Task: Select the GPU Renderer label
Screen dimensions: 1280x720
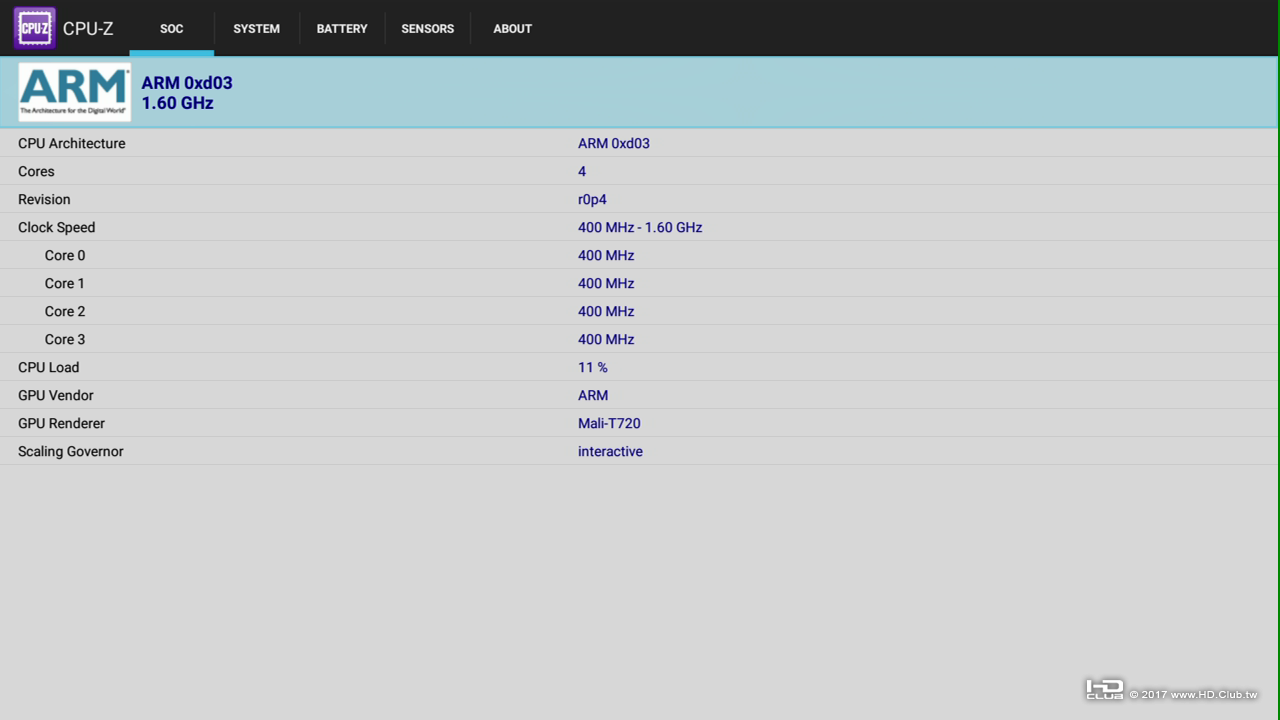Action: (61, 423)
